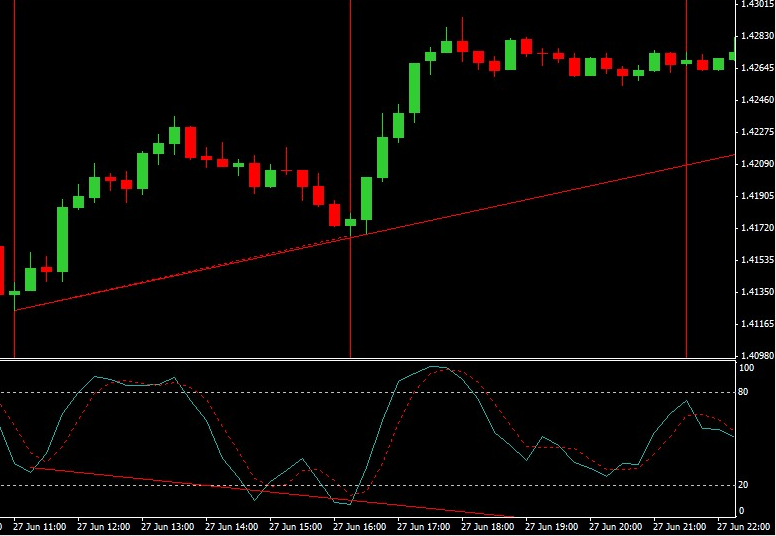Click the 1.41165 price label
Screen dimensions: 776x536
pyautogui.click(x=757, y=324)
